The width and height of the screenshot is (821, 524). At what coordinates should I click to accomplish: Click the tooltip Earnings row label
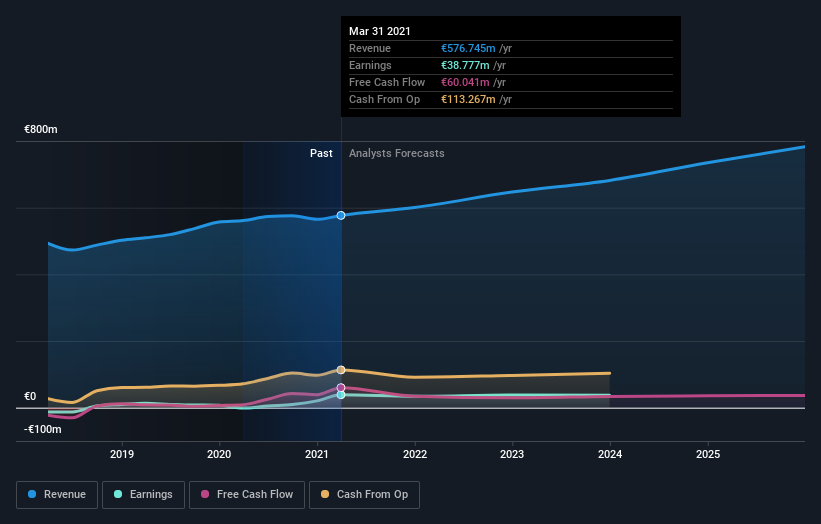(370, 65)
